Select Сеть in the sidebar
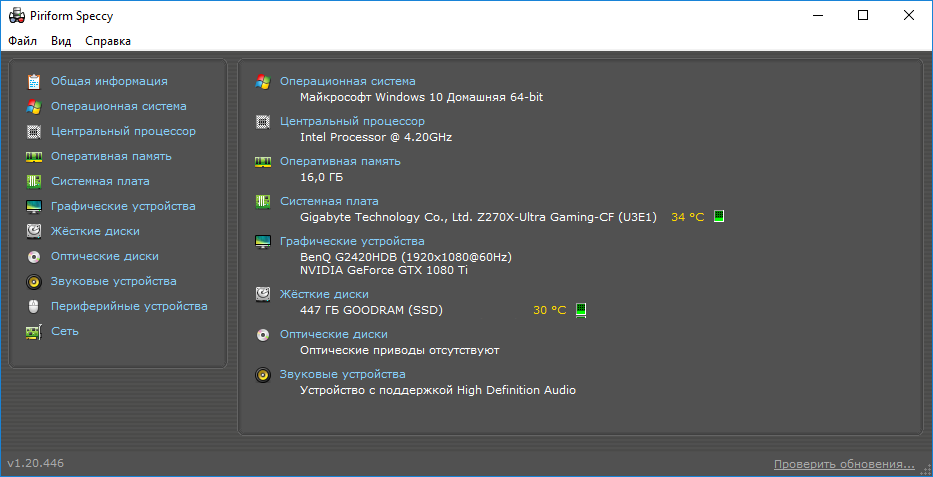The image size is (933, 477). coord(65,331)
